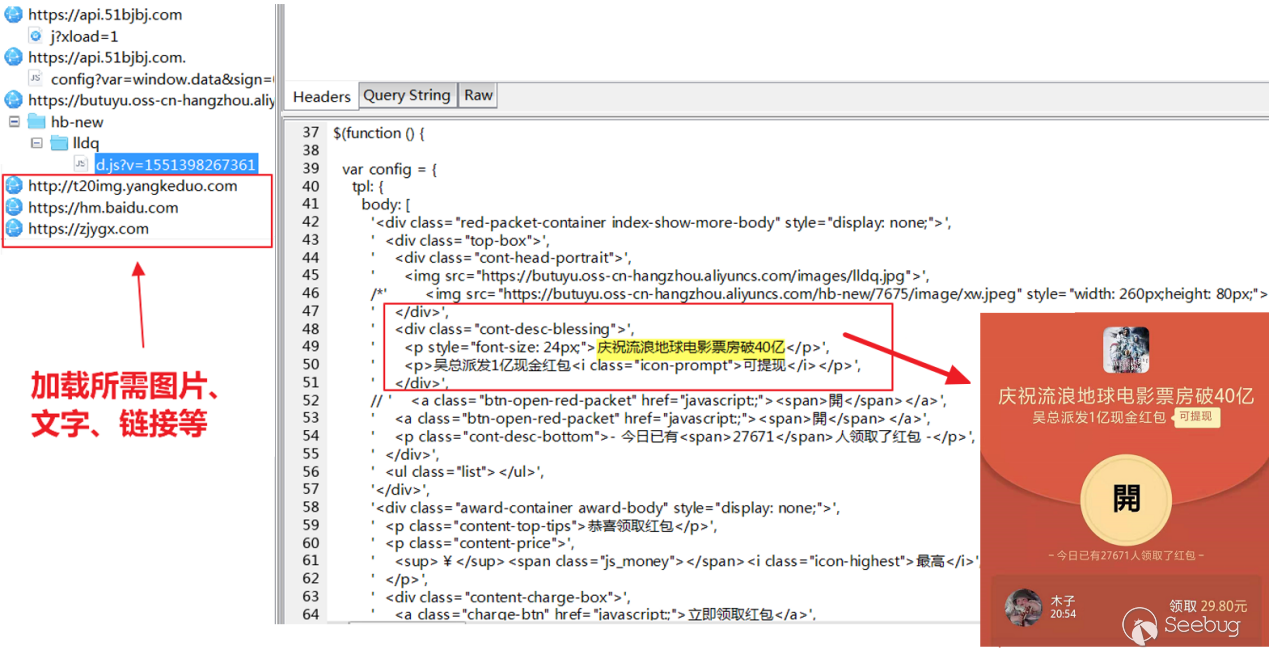Open the Query String tab
The image size is (1269, 654).
point(407,95)
